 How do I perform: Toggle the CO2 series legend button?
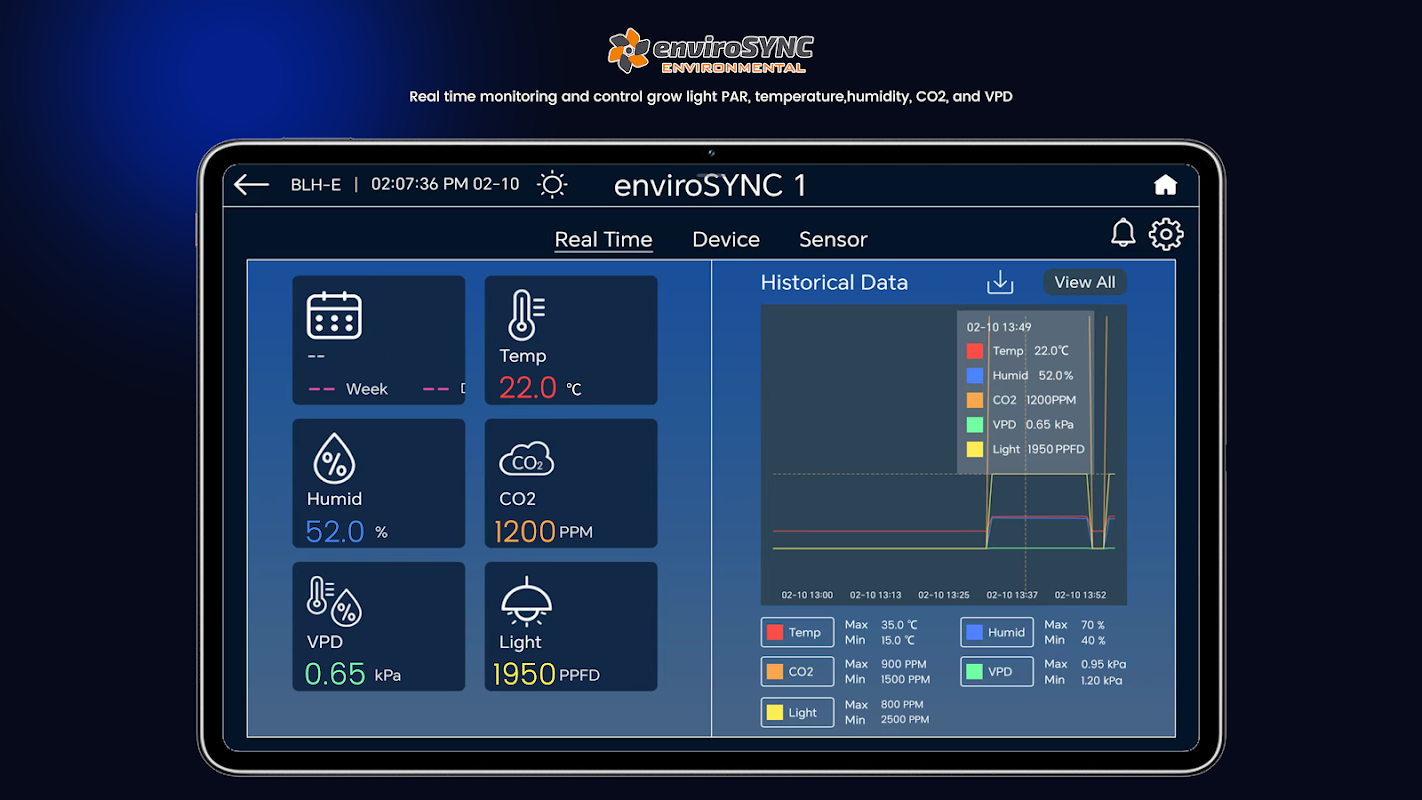[x=797, y=672]
